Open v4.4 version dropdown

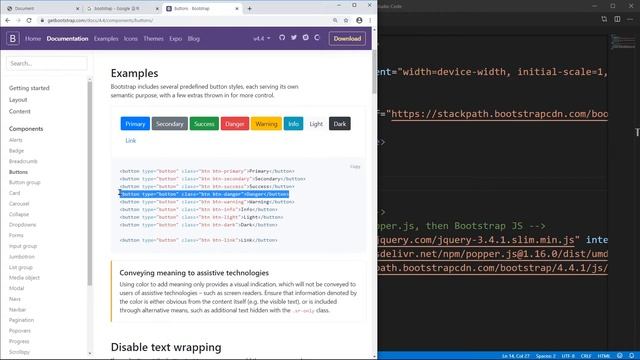(x=261, y=38)
